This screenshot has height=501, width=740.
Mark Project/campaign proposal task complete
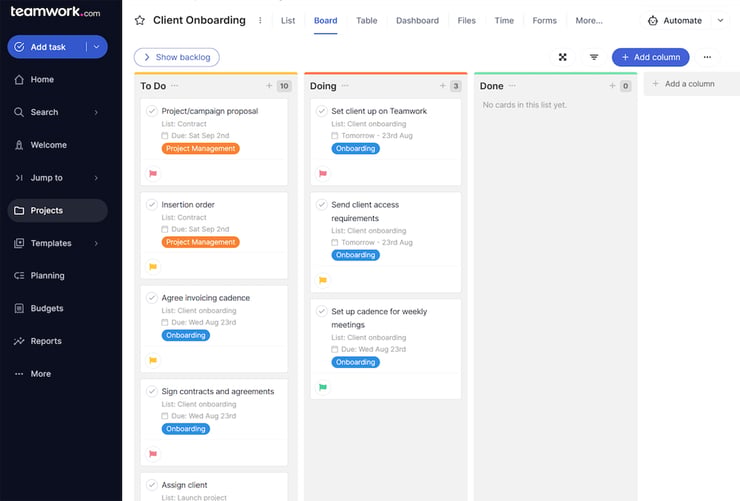click(x=151, y=111)
